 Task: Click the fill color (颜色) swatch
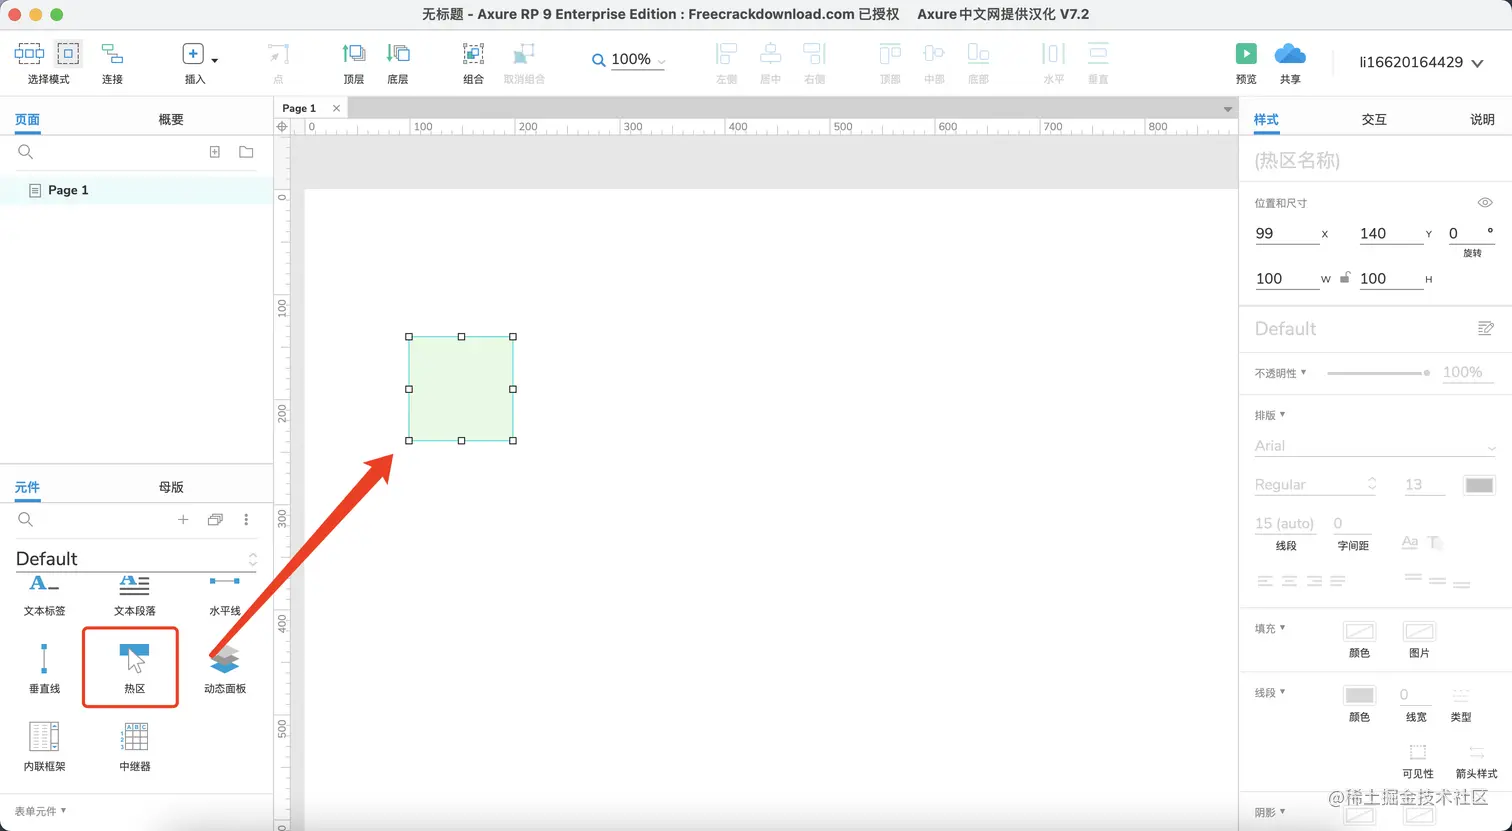(1359, 631)
